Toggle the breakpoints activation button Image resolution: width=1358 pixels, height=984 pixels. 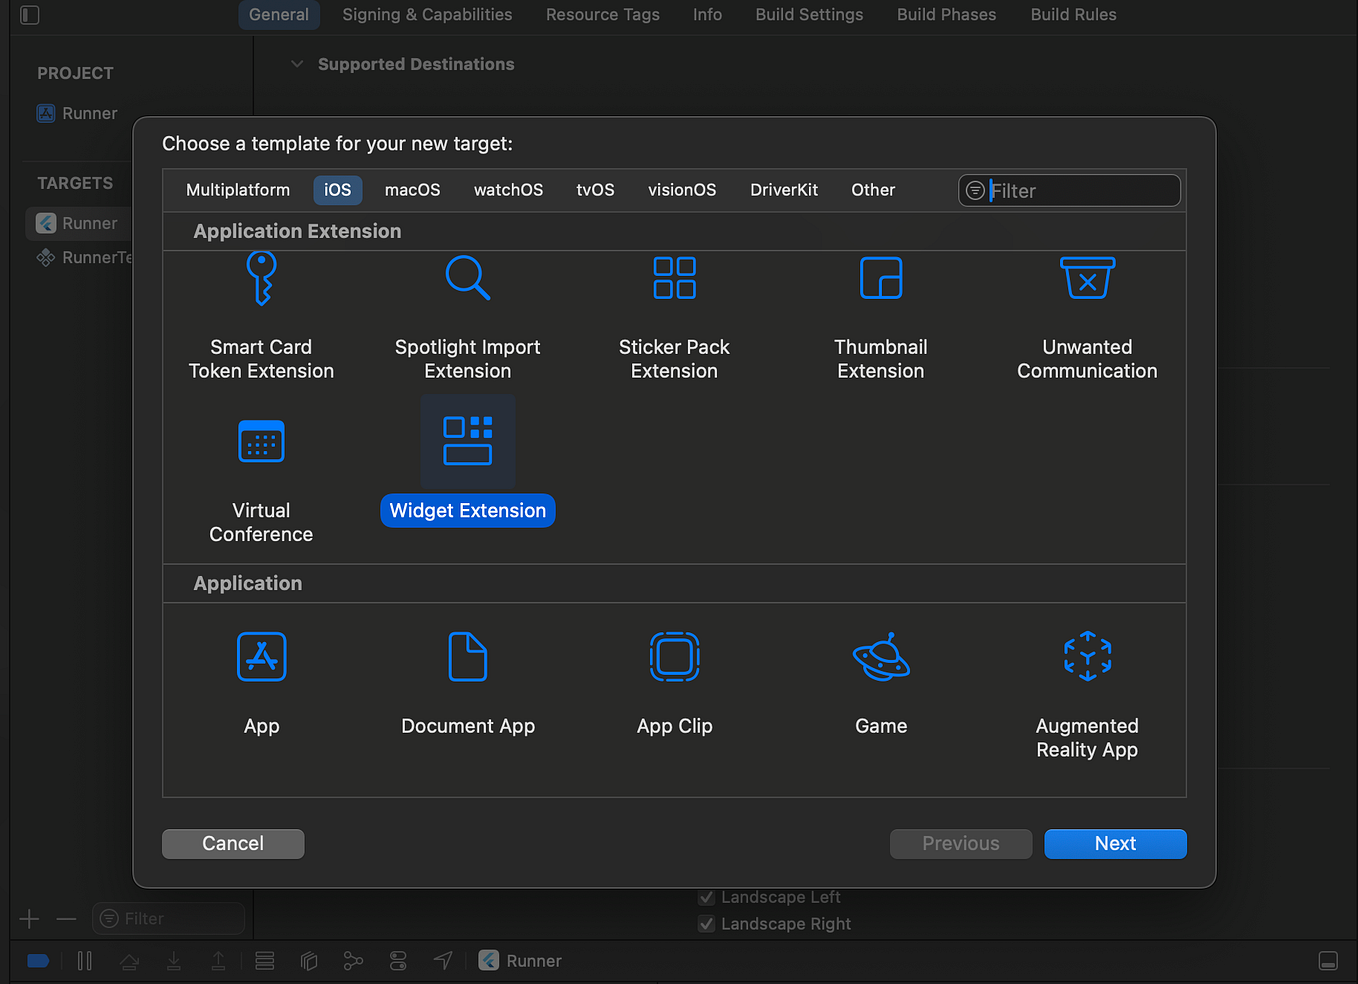click(38, 960)
